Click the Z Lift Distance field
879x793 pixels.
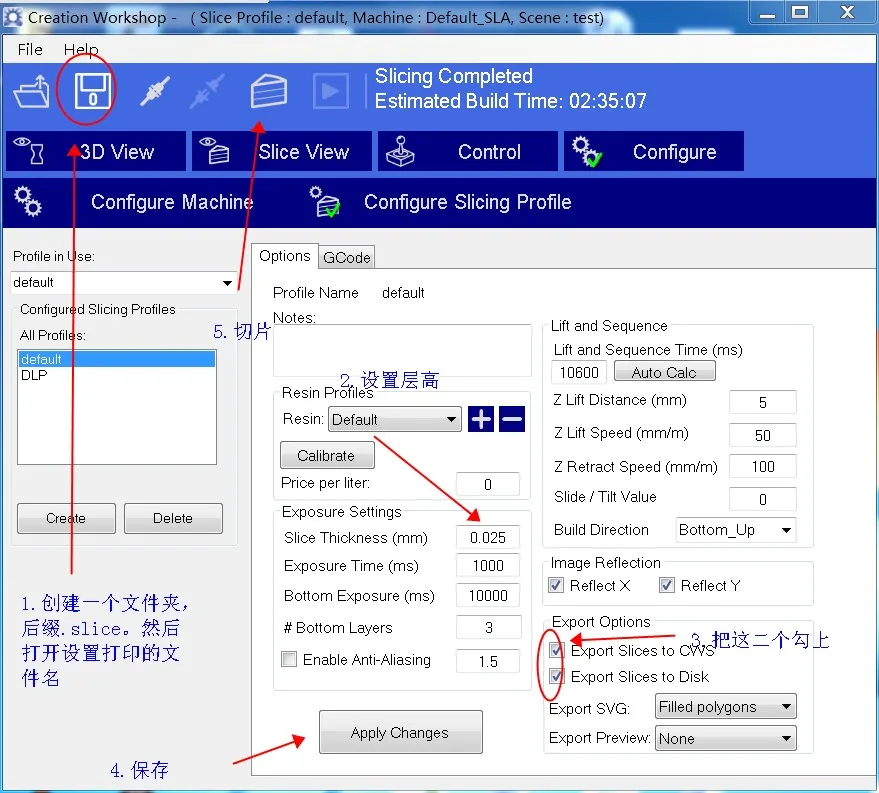pyautogui.click(x=762, y=402)
